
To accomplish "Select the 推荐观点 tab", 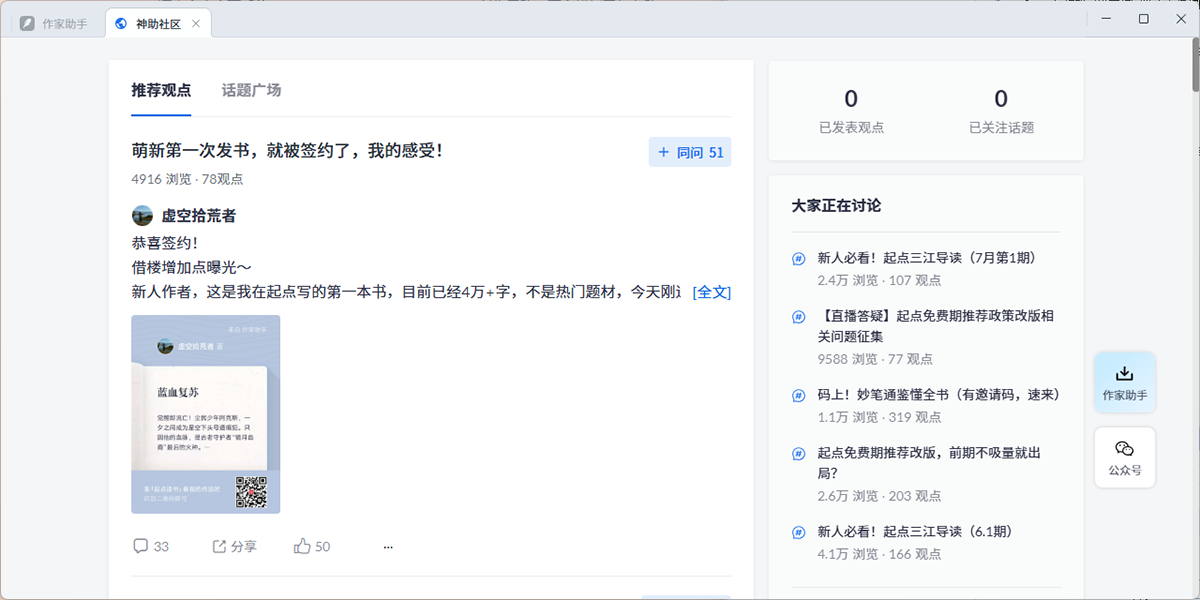I will (161, 90).
